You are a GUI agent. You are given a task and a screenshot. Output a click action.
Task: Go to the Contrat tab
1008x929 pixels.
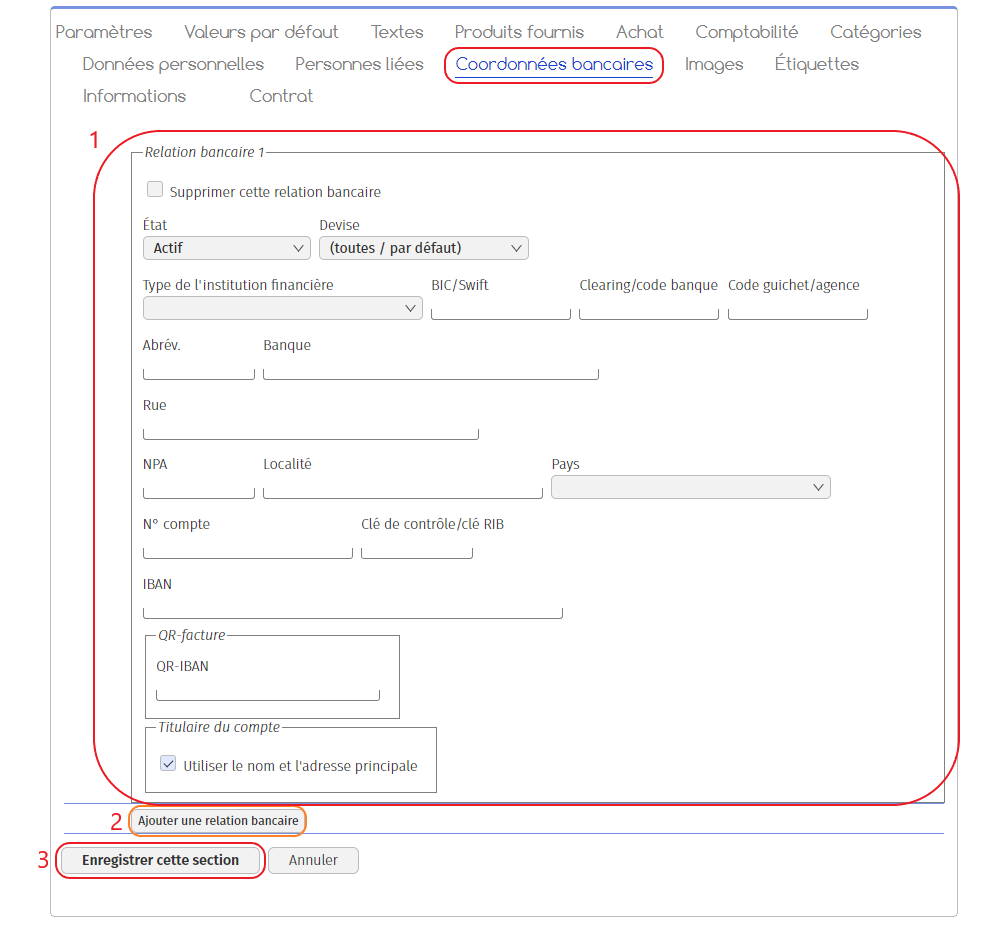281,96
